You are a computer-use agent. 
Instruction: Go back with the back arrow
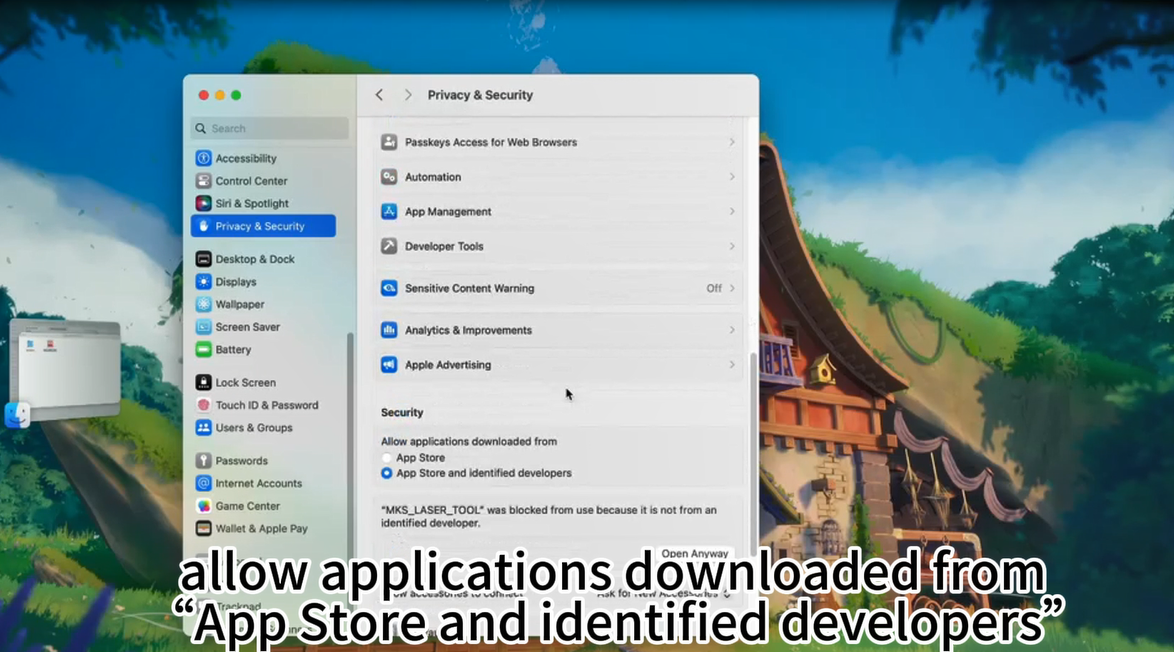(380, 95)
